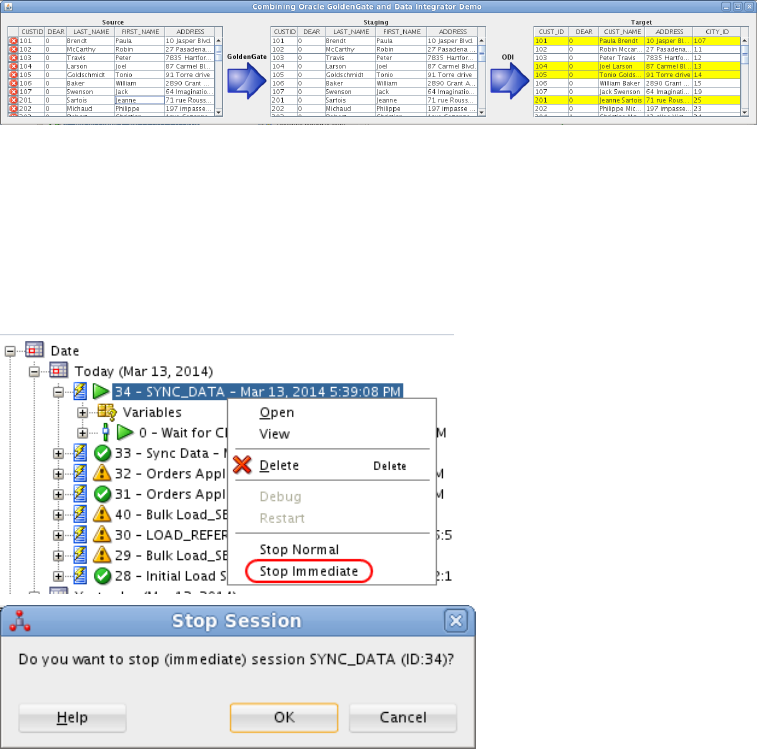Select 'Goldschmidt' cell in Source table
The image size is (757, 749).
tap(90, 75)
